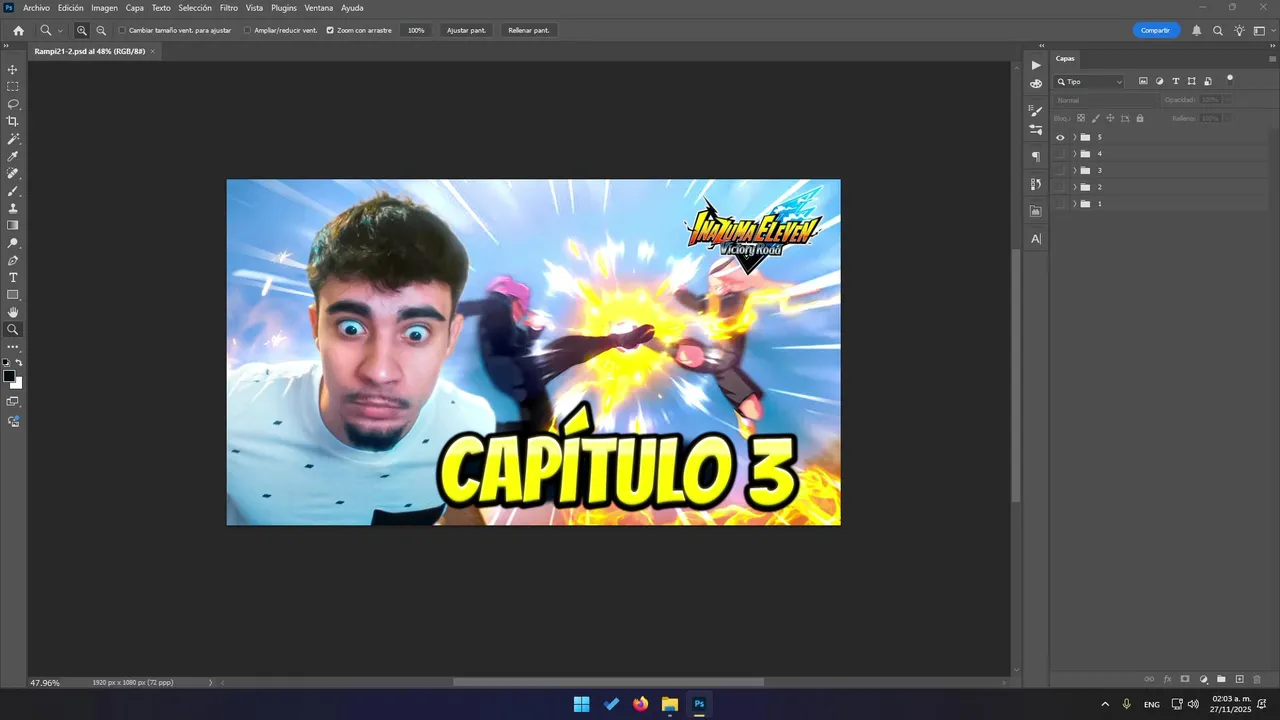Select the Crop tool
The image size is (1280, 720).
pos(13,121)
